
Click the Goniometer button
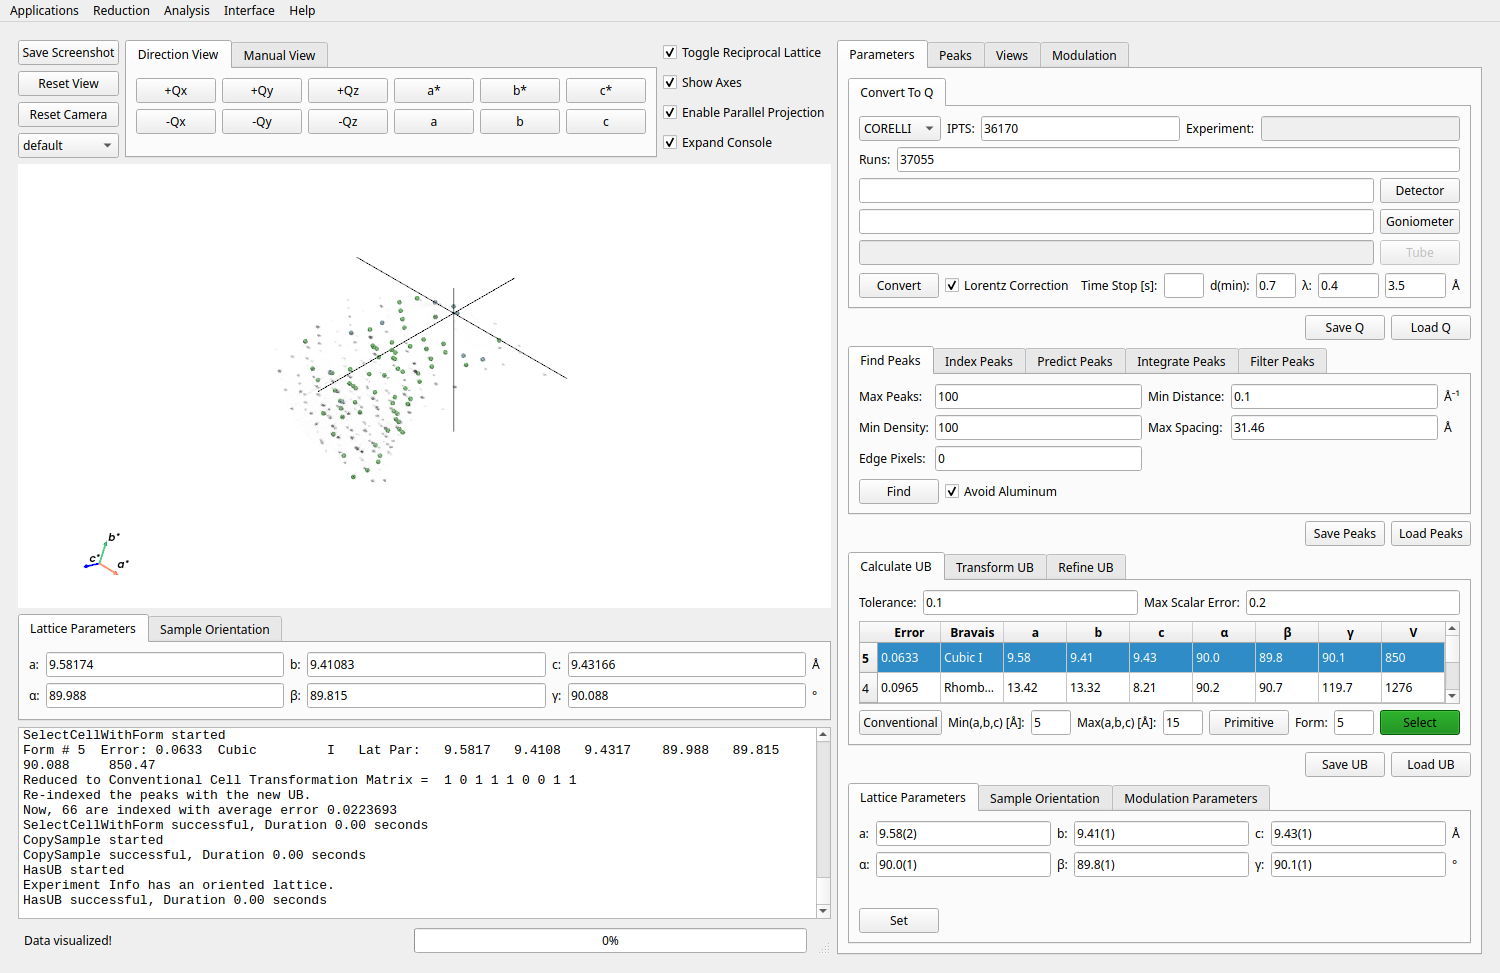(1420, 222)
